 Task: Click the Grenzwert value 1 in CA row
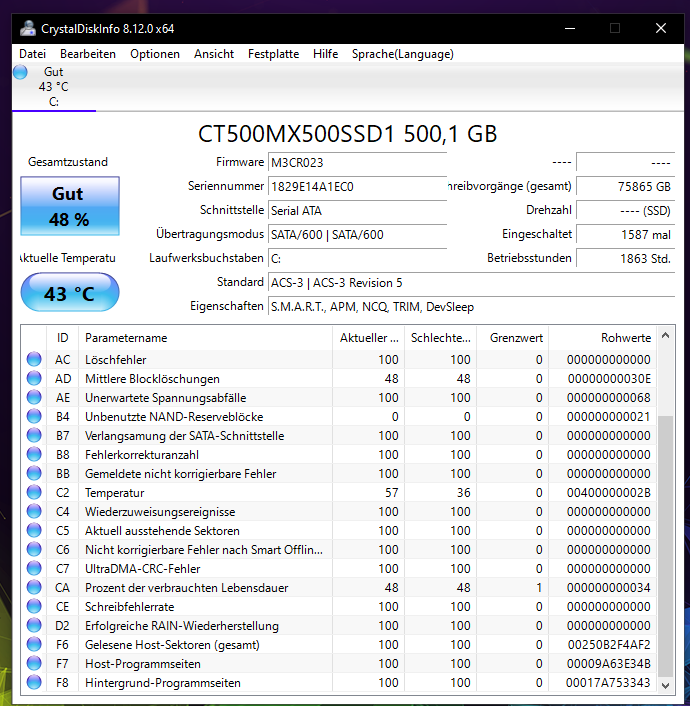click(539, 588)
